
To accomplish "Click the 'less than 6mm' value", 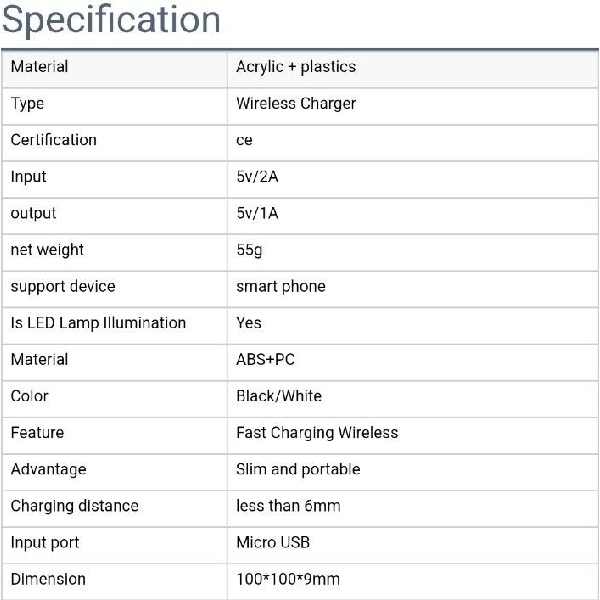I will 288,506.
